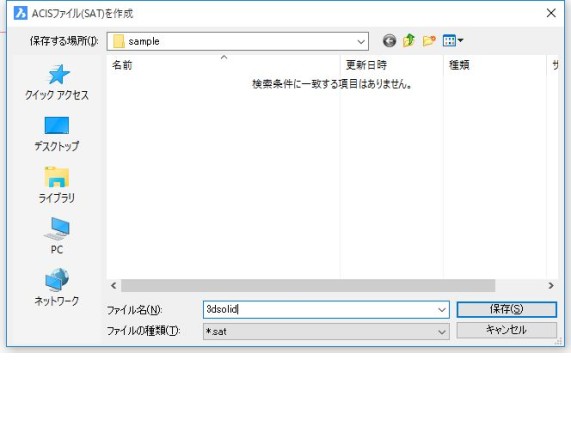Click the キャンセル cancel button
Screen dimensions: 571x421
507,330
